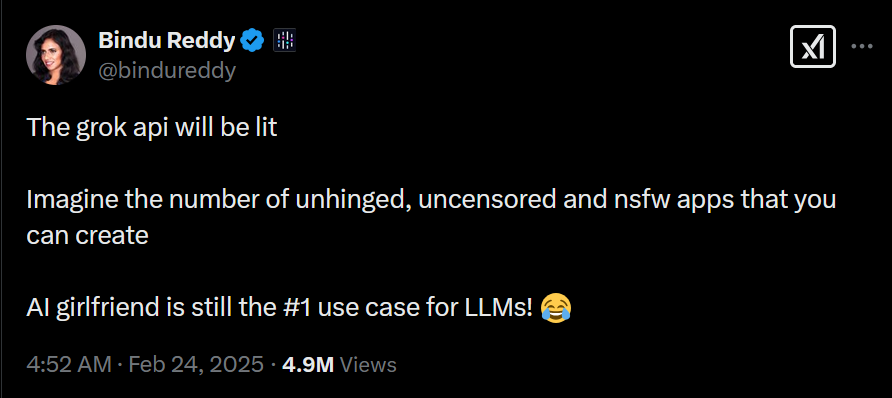The height and width of the screenshot is (398, 892).
Task: Select the "Imagine the number of unhinged" line
Action: (431, 200)
